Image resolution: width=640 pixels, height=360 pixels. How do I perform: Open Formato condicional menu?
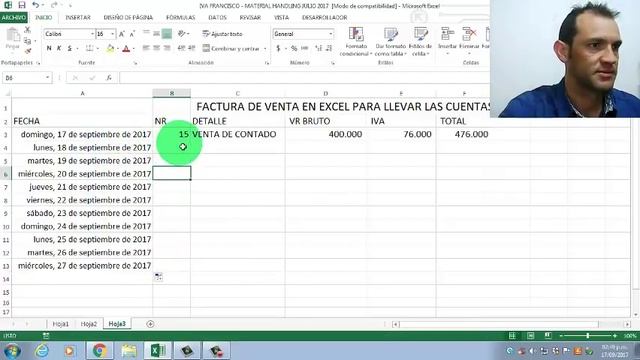(x=356, y=42)
